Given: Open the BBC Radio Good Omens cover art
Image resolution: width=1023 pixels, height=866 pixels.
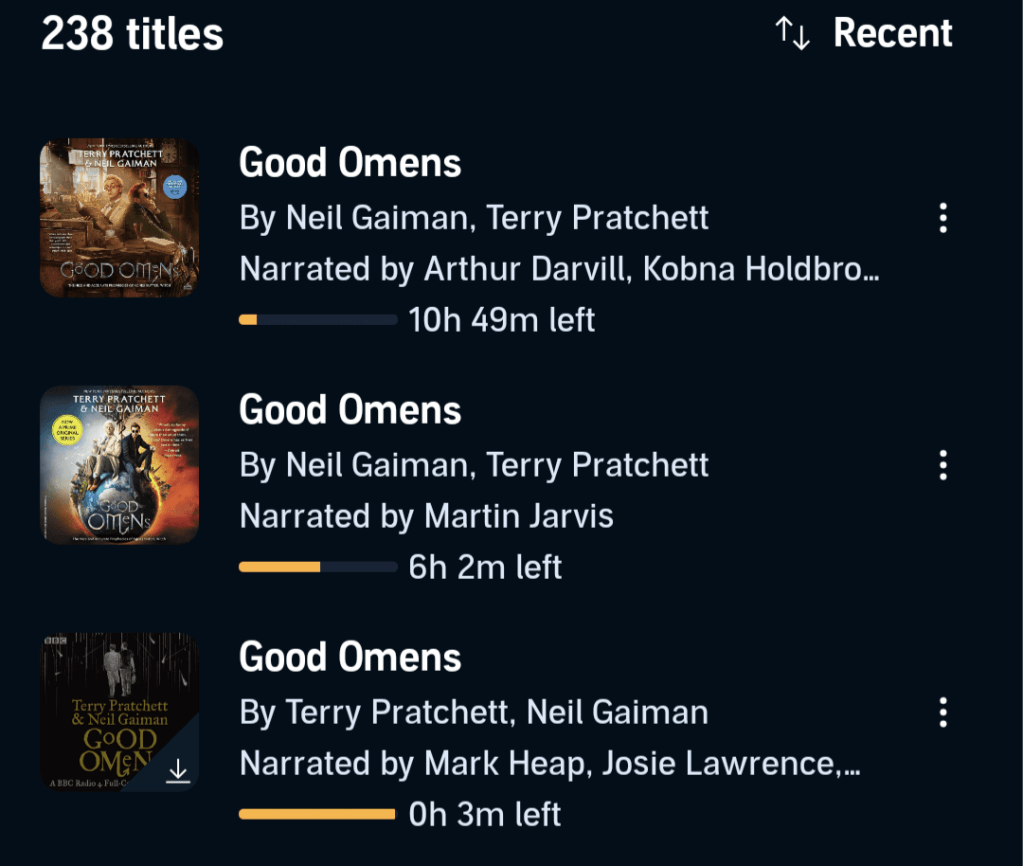Looking at the screenshot, I should 119,711.
